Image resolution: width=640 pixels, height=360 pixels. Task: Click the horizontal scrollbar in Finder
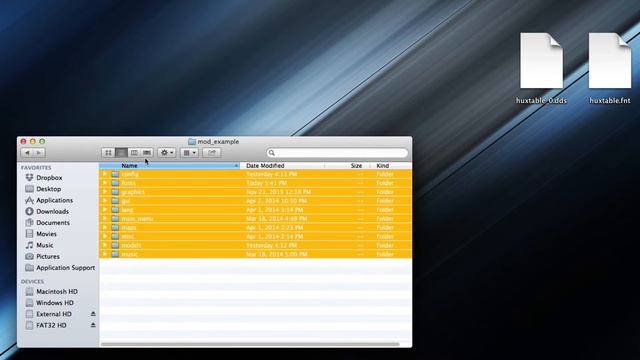point(250,344)
